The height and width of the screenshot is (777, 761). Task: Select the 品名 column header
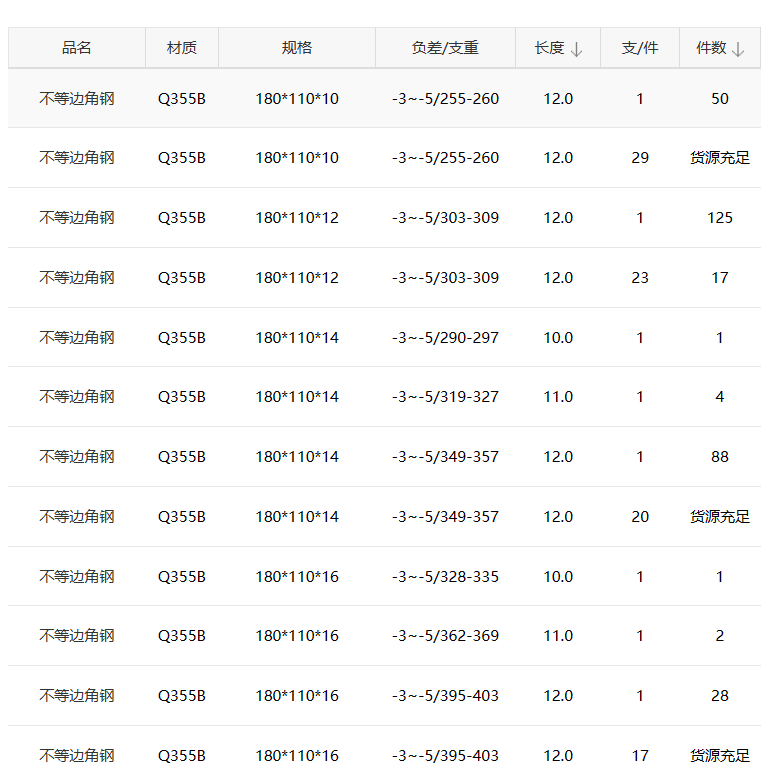[77, 48]
